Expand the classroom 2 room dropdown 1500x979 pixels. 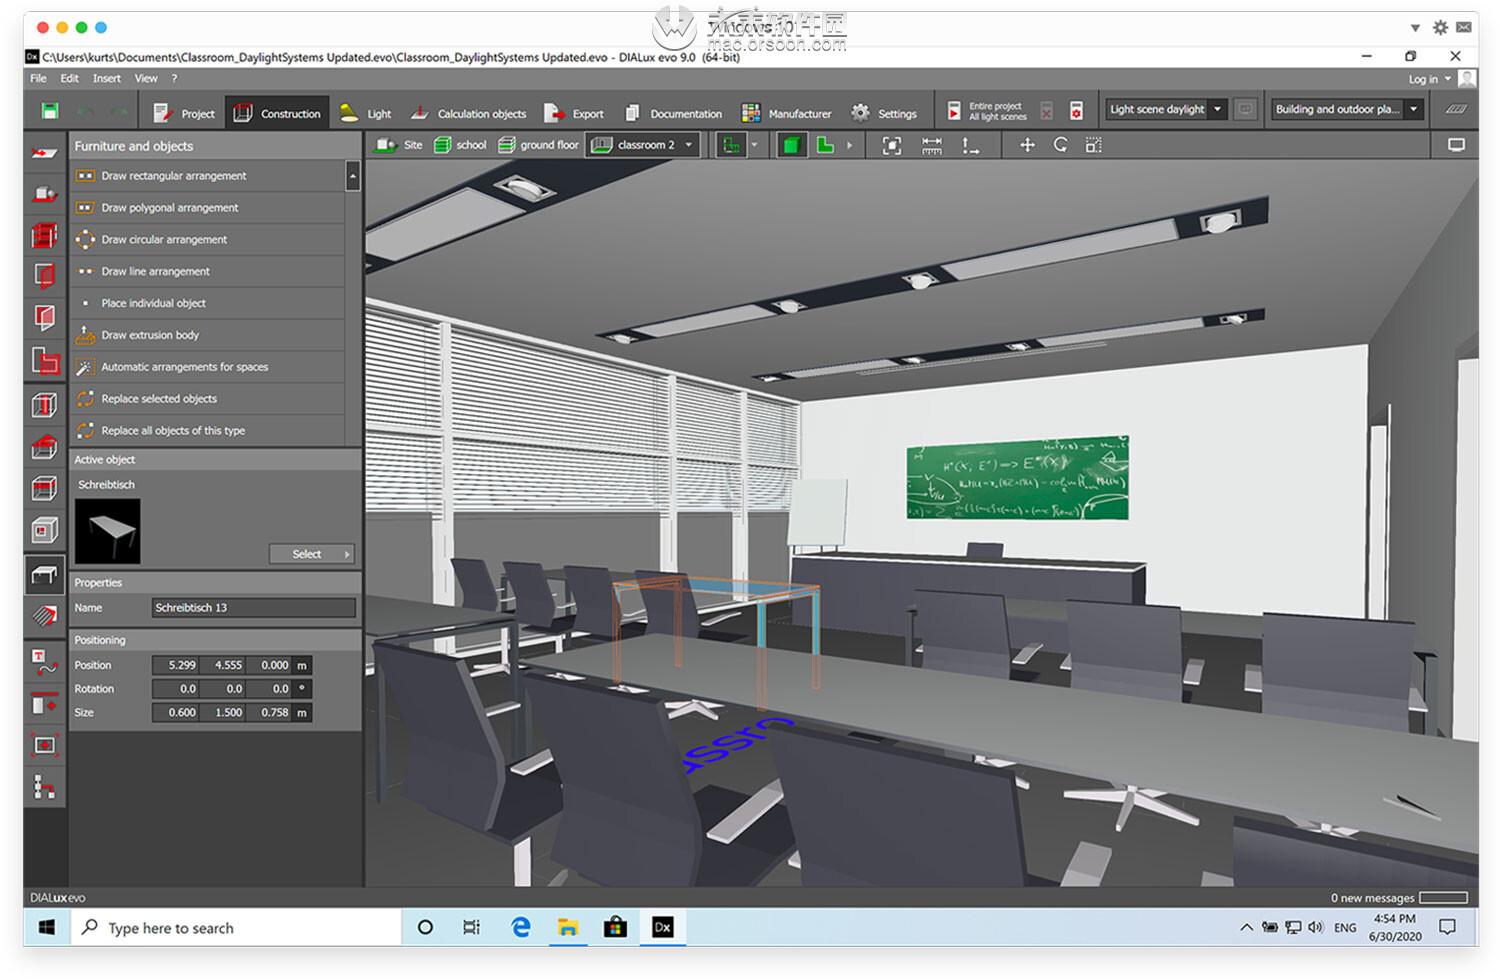pyautogui.click(x=688, y=145)
